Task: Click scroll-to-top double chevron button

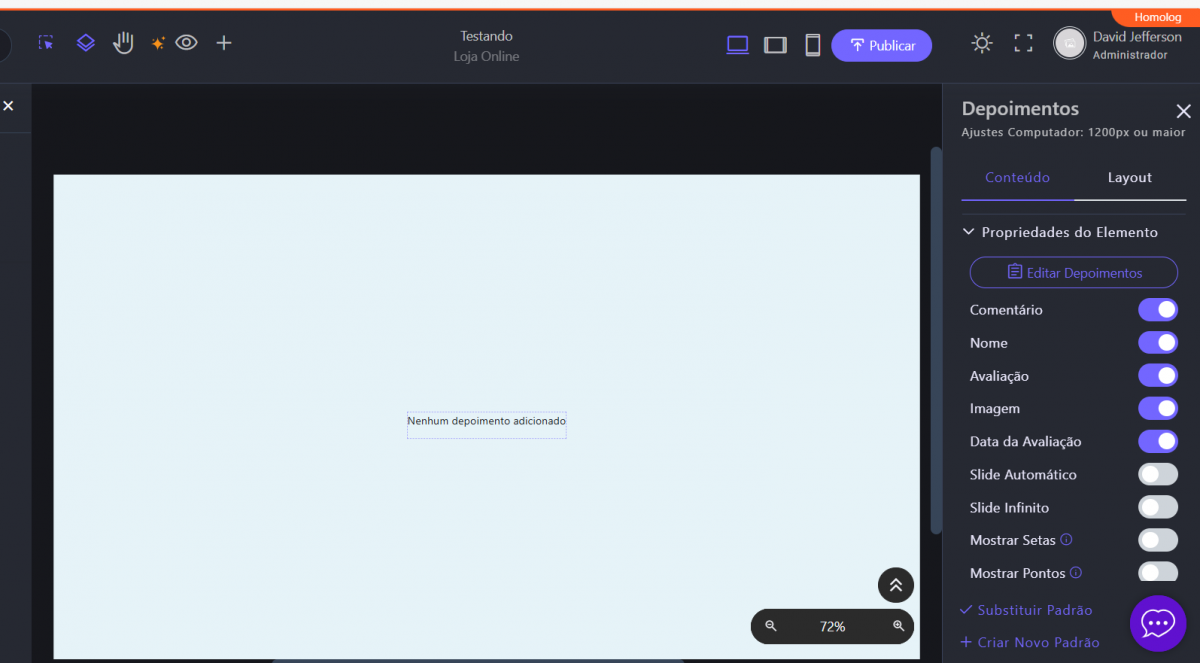Action: pos(895,586)
